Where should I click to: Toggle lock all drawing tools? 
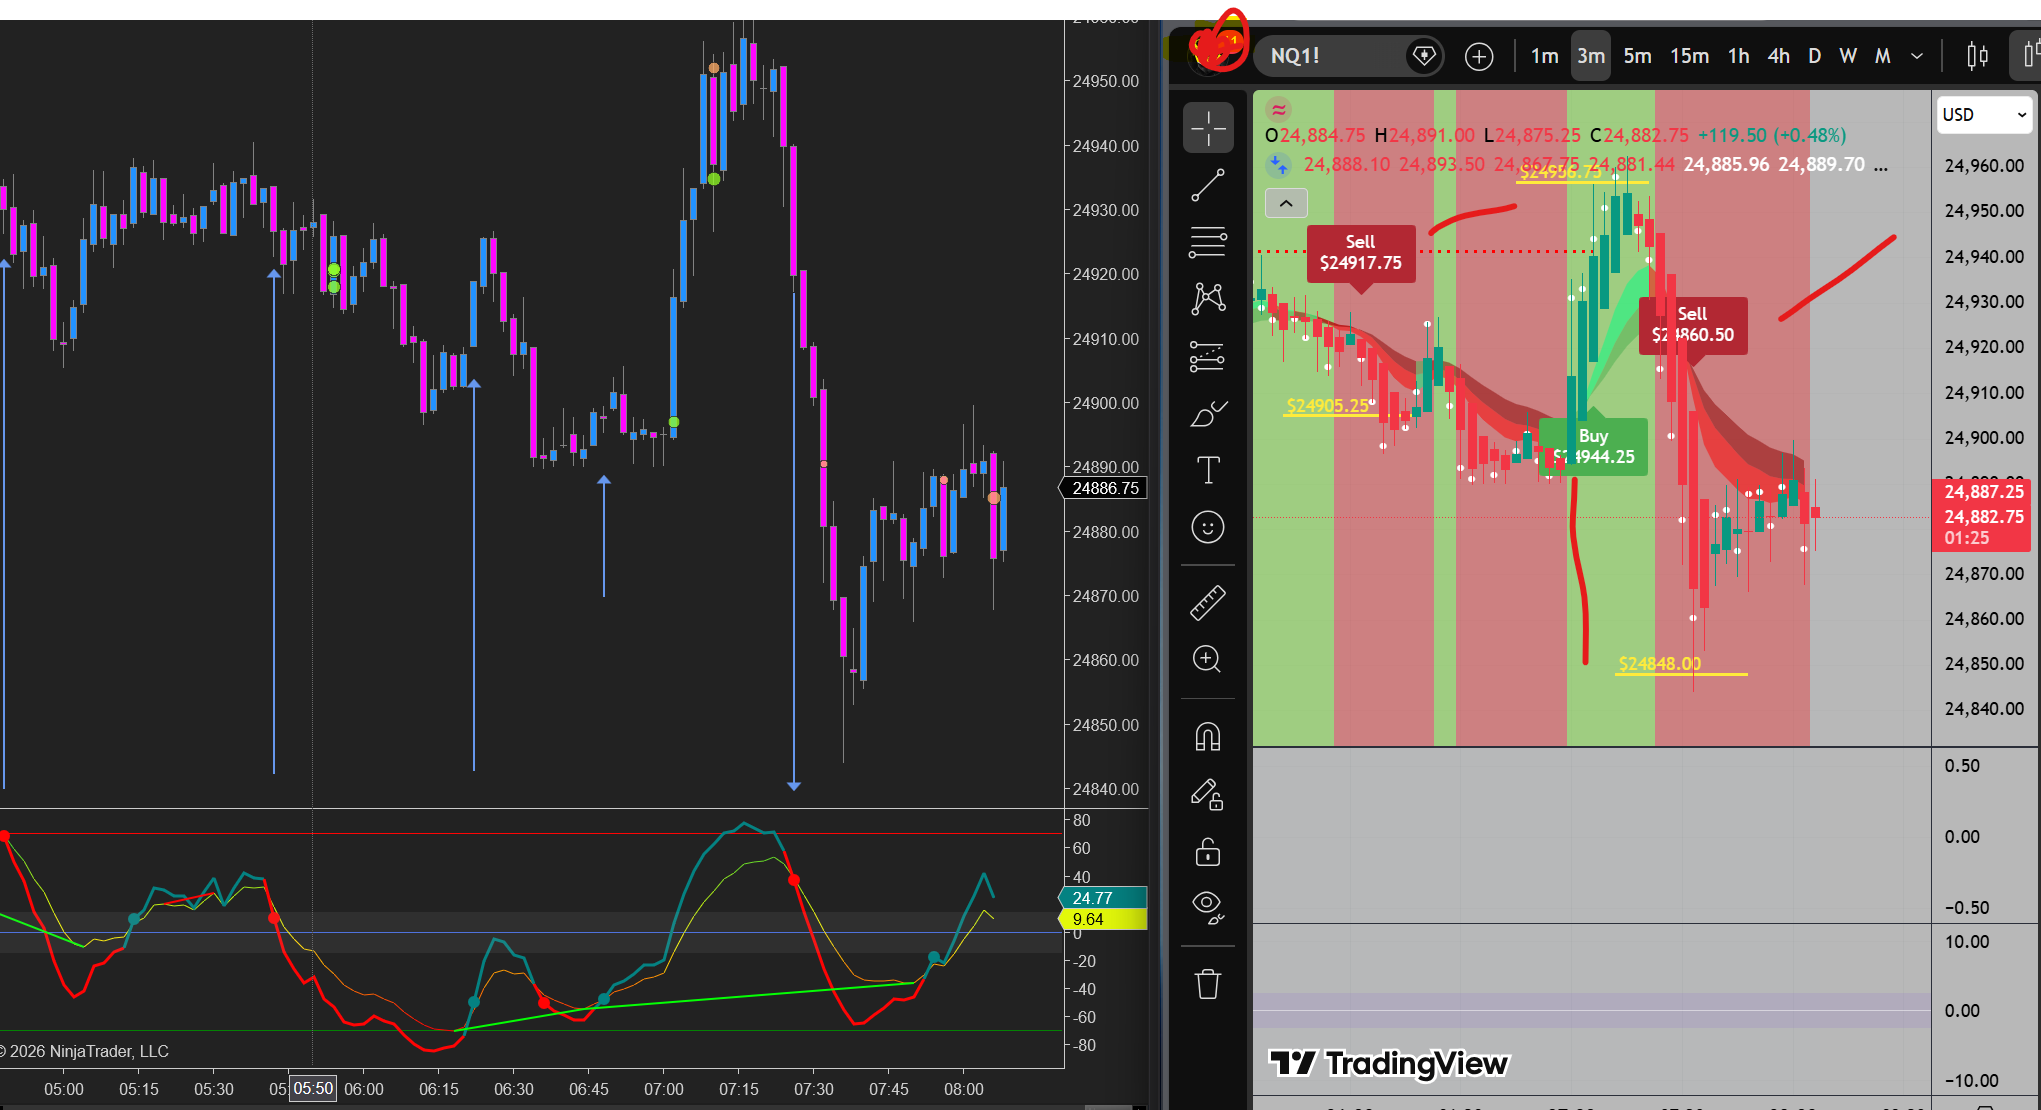1208,853
